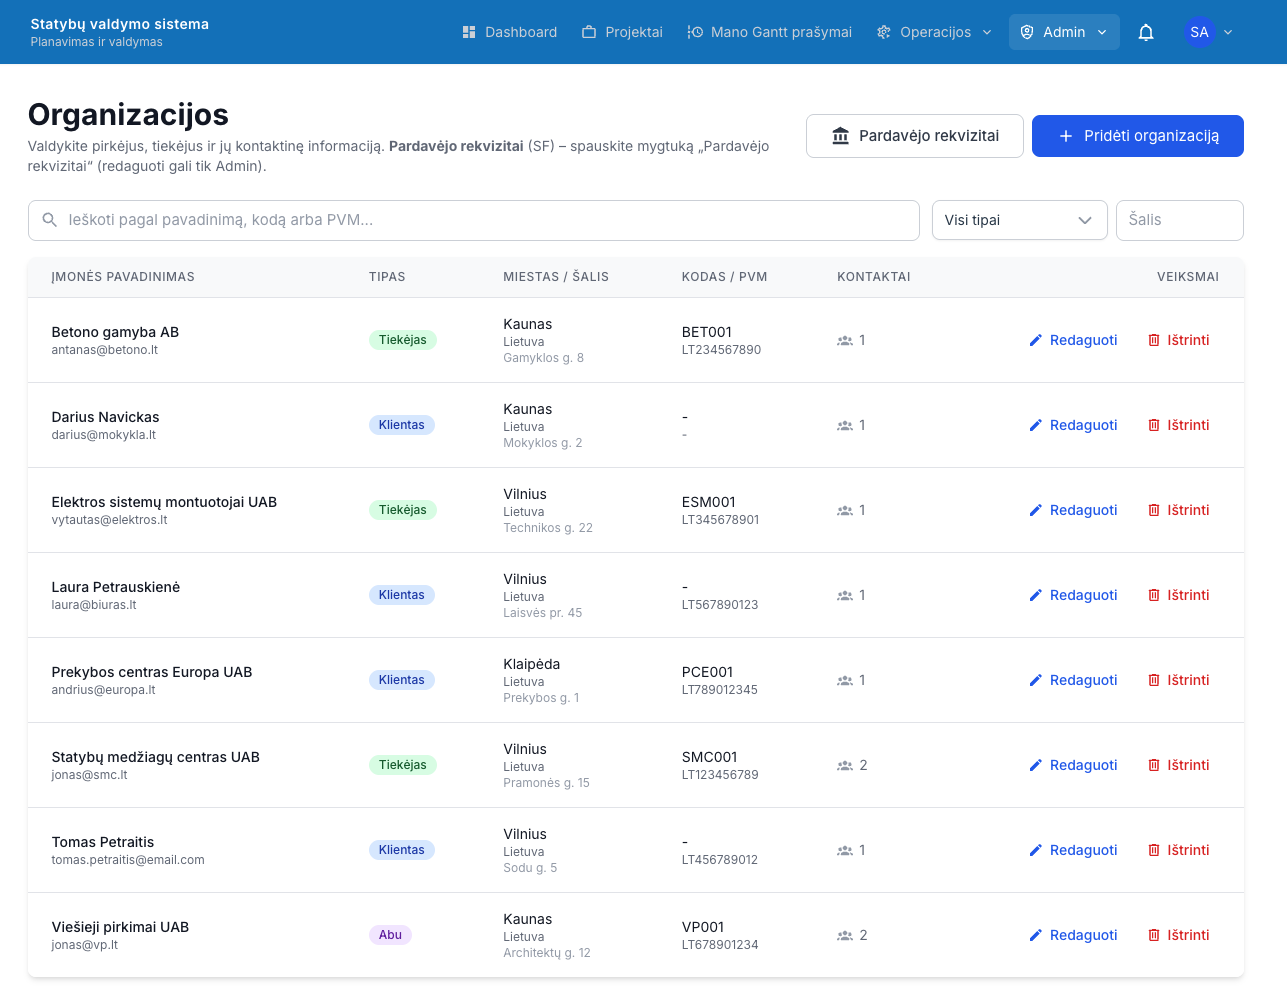Click address Laisvės pr. 45
Image resolution: width=1287 pixels, height=1003 pixels.
(543, 613)
